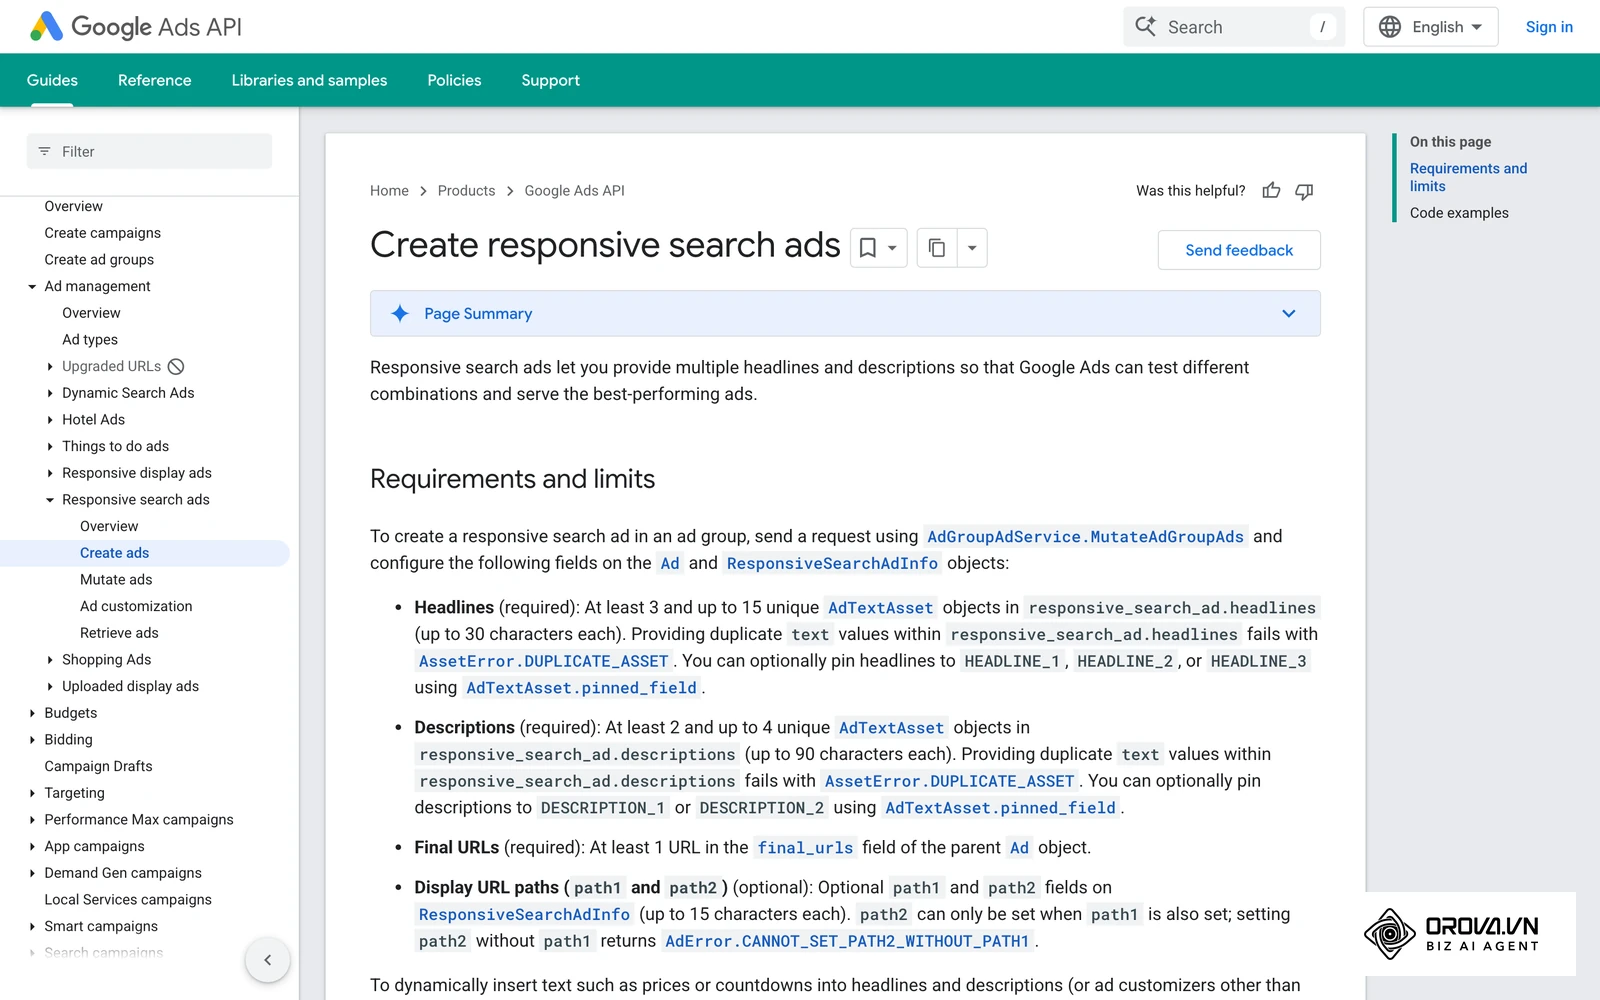1600x1000 pixels.
Task: Click the AdError.CANNOT_SET_PATH2_WITHOUT_PATH1 link
Action: (847, 941)
